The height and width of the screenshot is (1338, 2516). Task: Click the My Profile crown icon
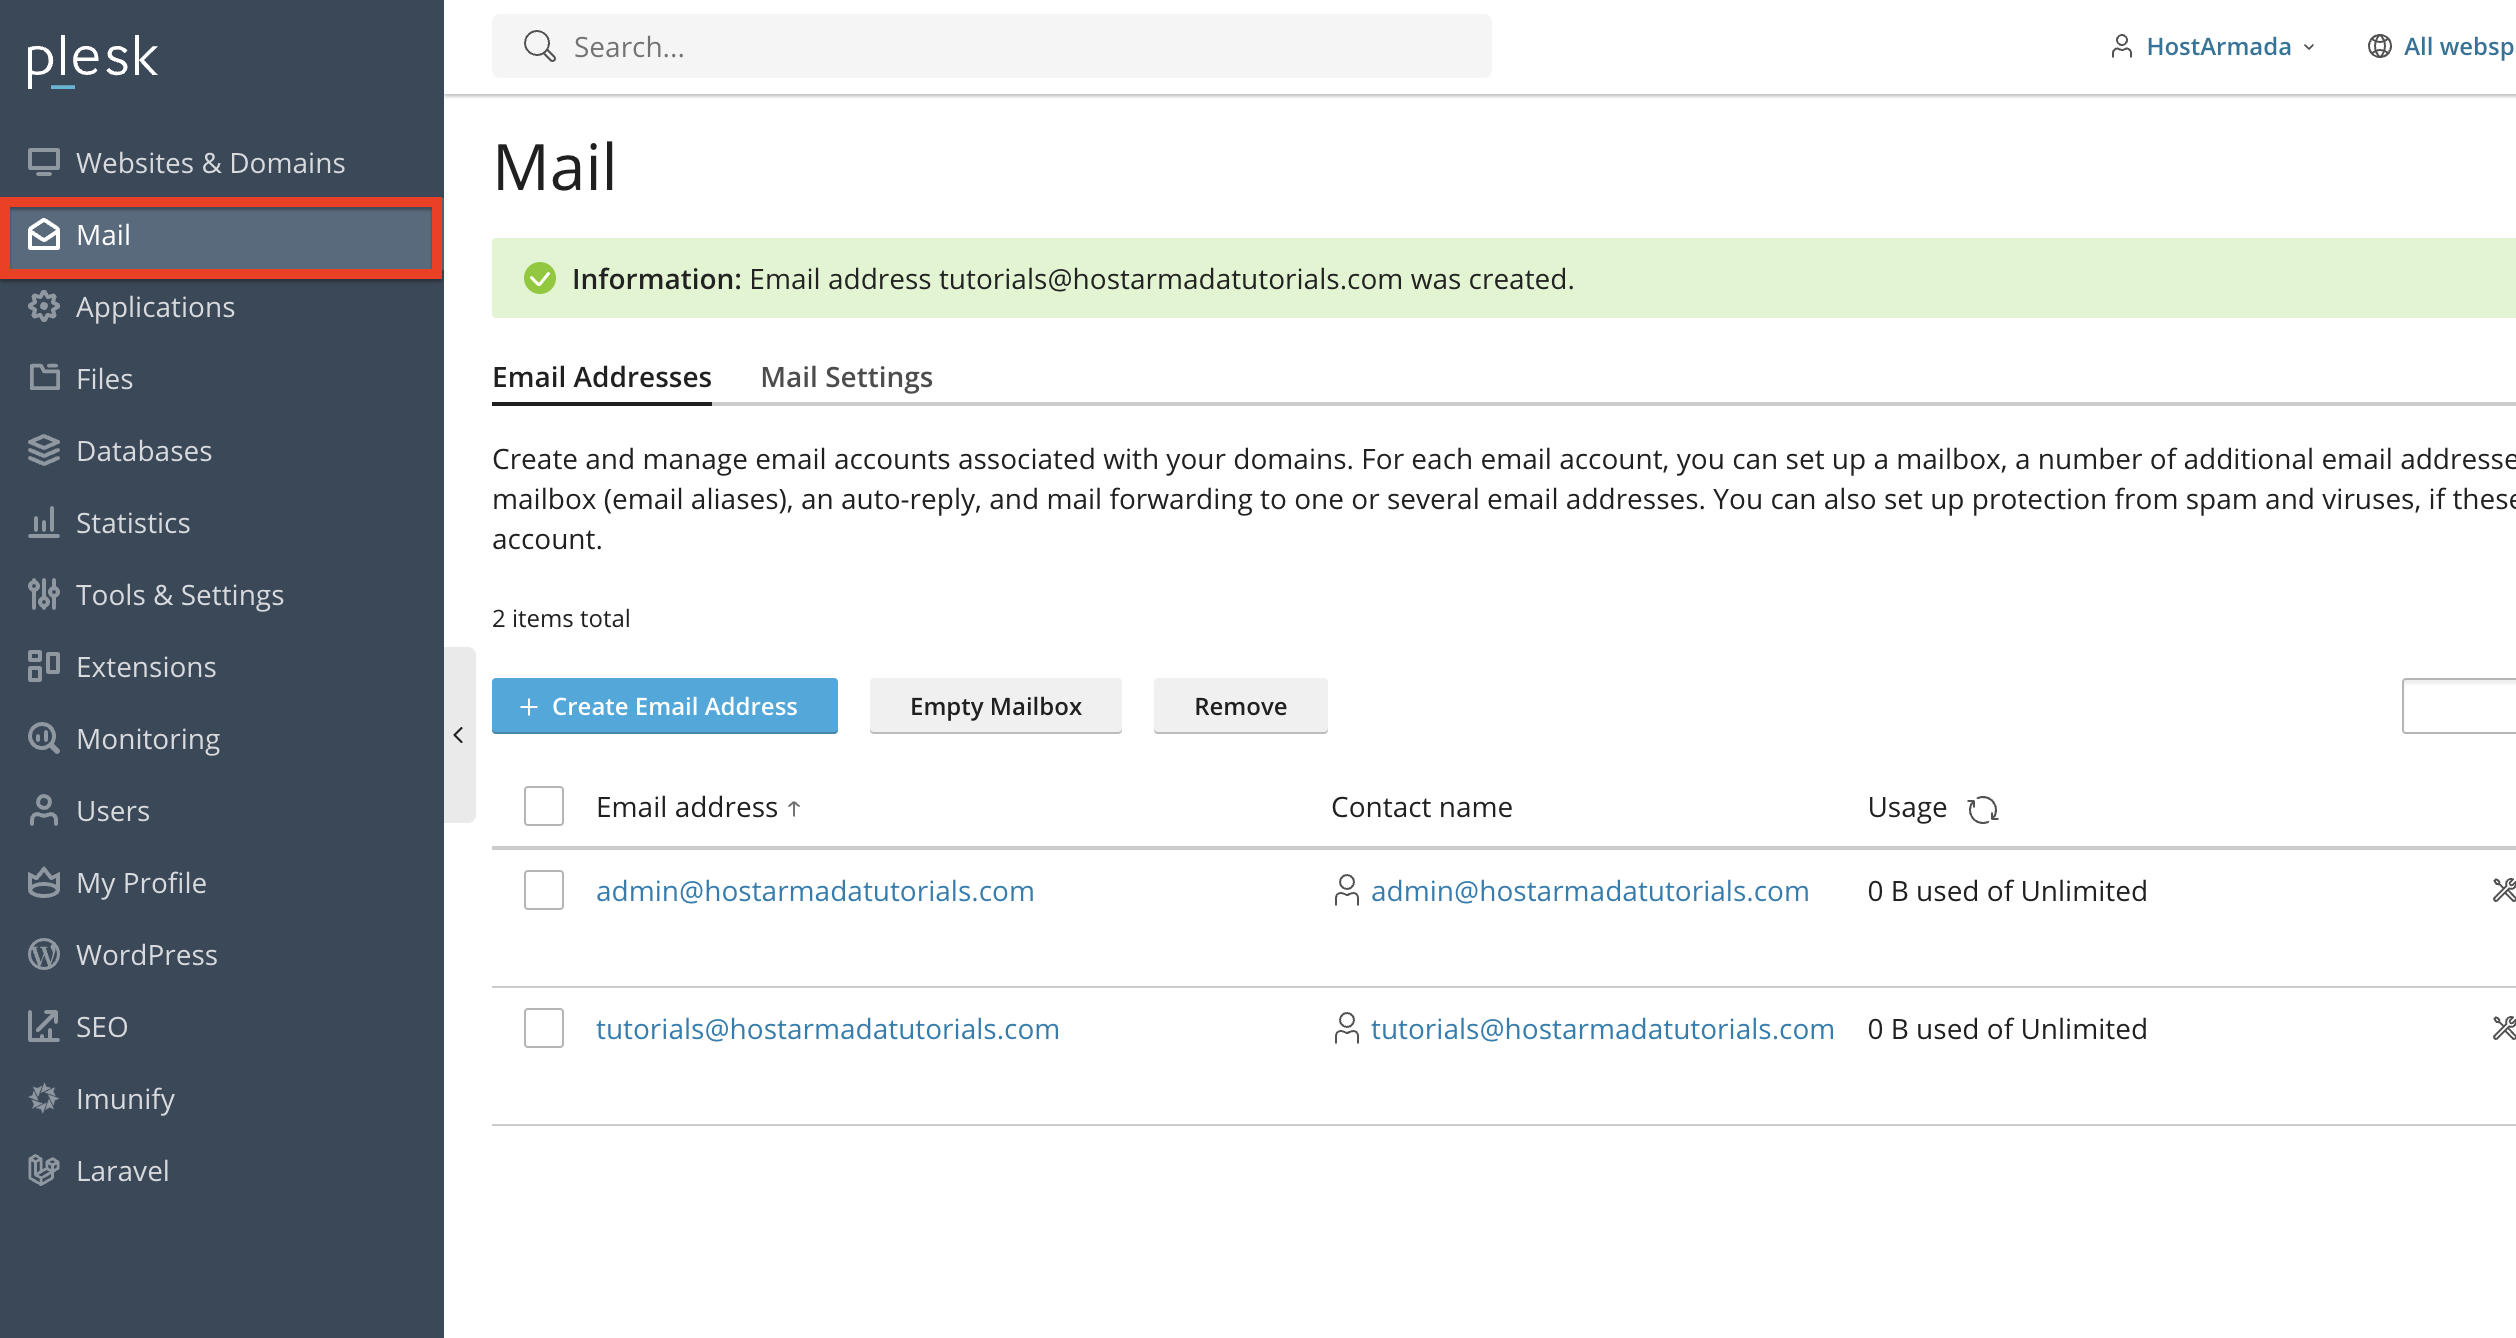(x=44, y=882)
